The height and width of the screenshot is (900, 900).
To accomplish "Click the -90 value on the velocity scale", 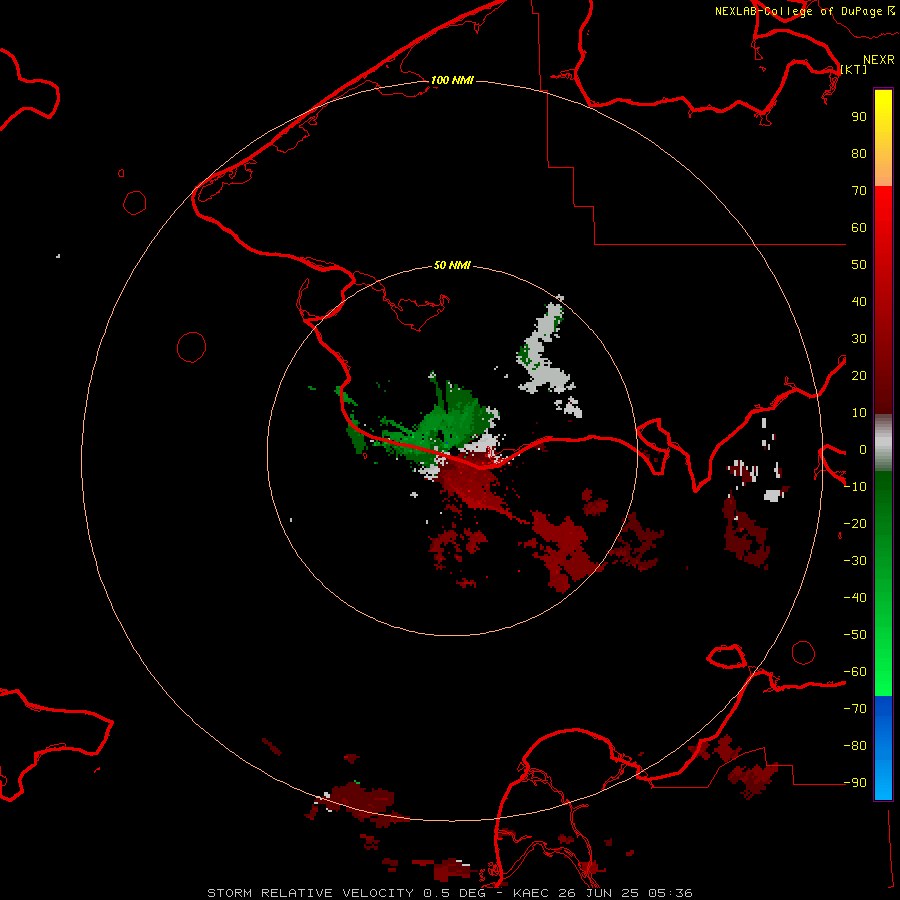I will [x=855, y=783].
